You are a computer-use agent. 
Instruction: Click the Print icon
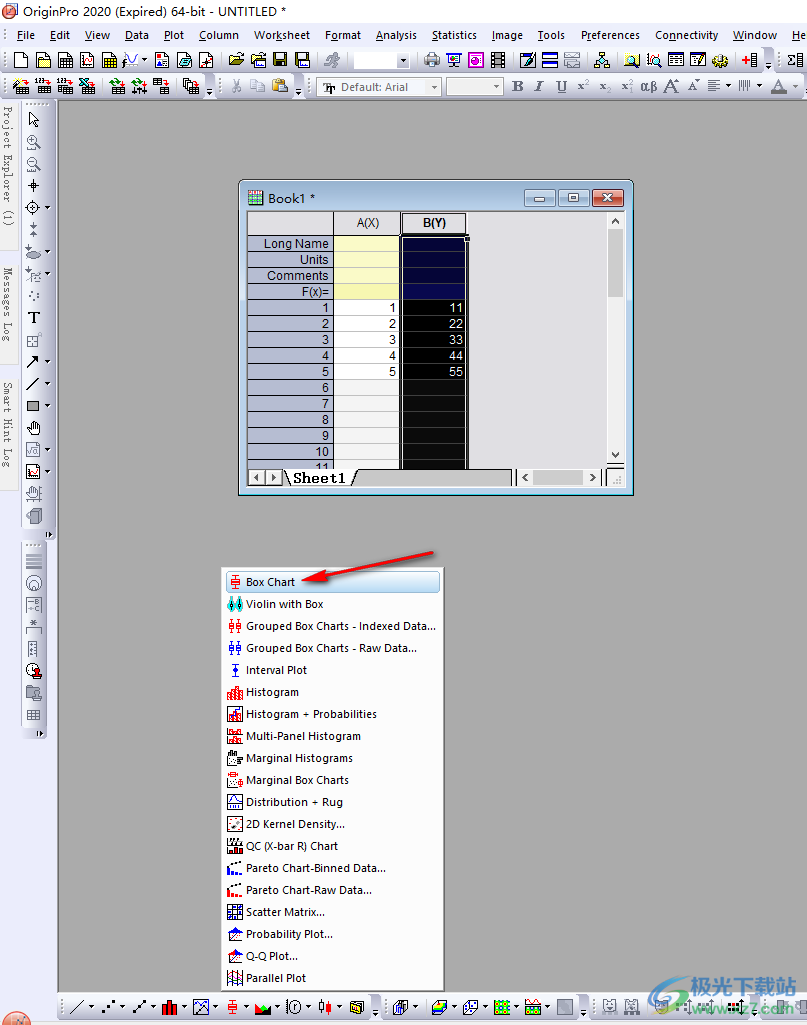click(432, 61)
